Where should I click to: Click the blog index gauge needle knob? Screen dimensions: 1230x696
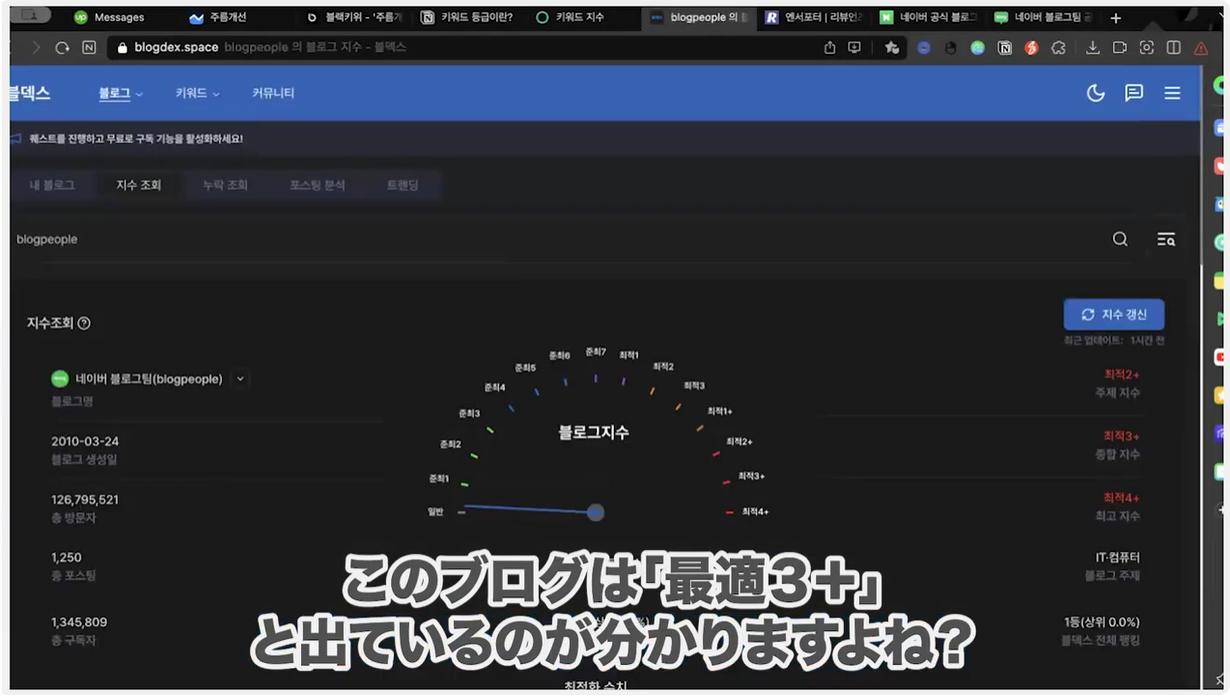[x=596, y=512]
